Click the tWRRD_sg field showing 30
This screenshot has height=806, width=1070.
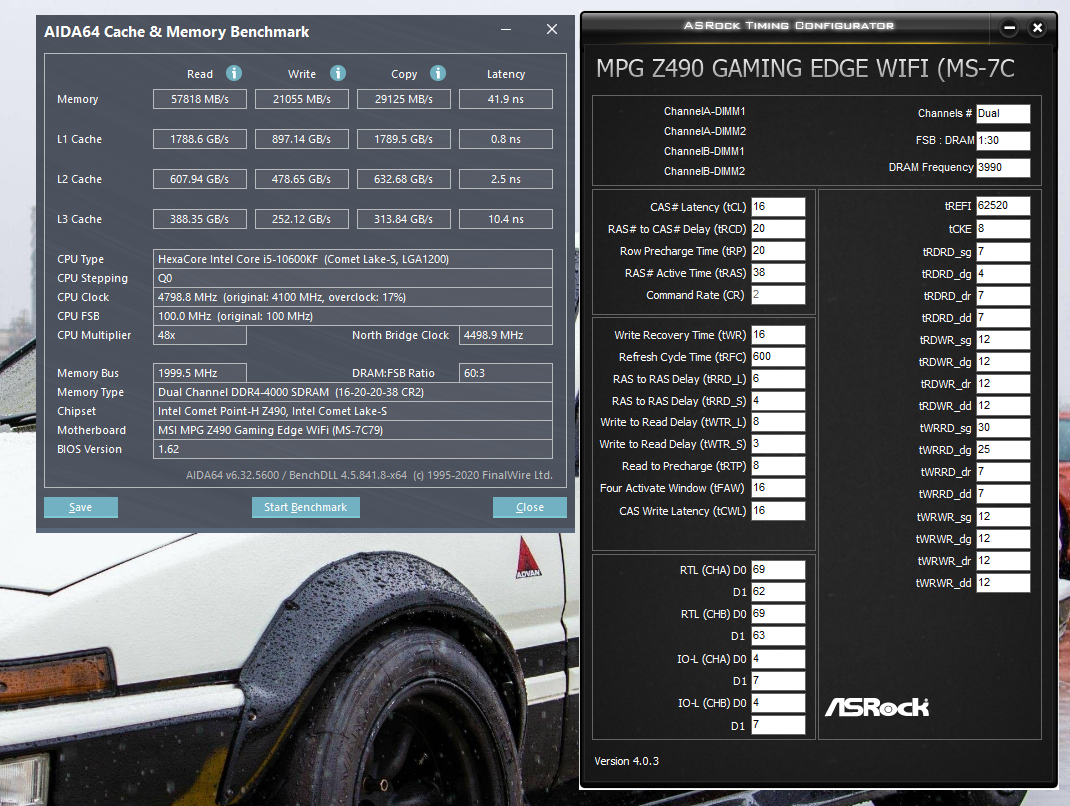coord(1003,428)
